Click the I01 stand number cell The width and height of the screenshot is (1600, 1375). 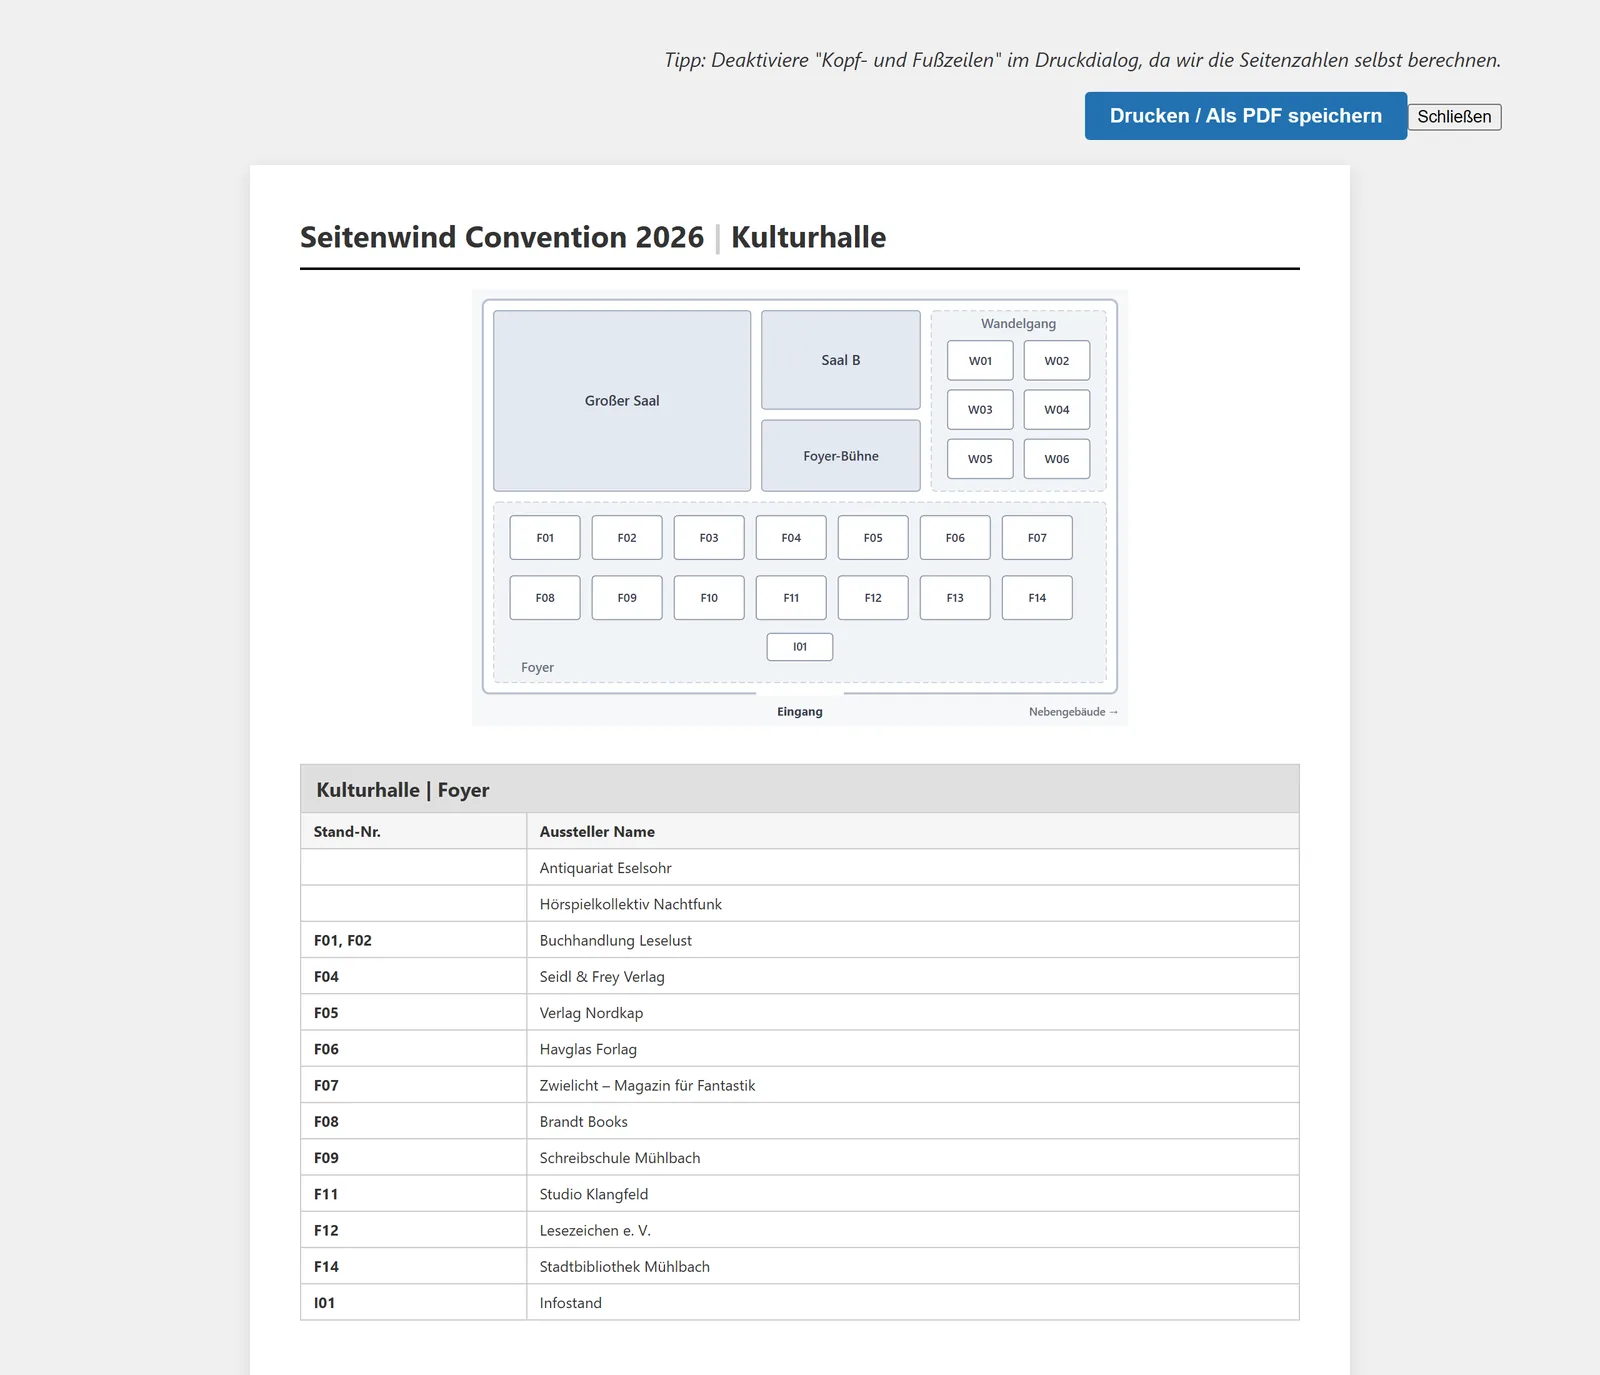pos(414,1303)
